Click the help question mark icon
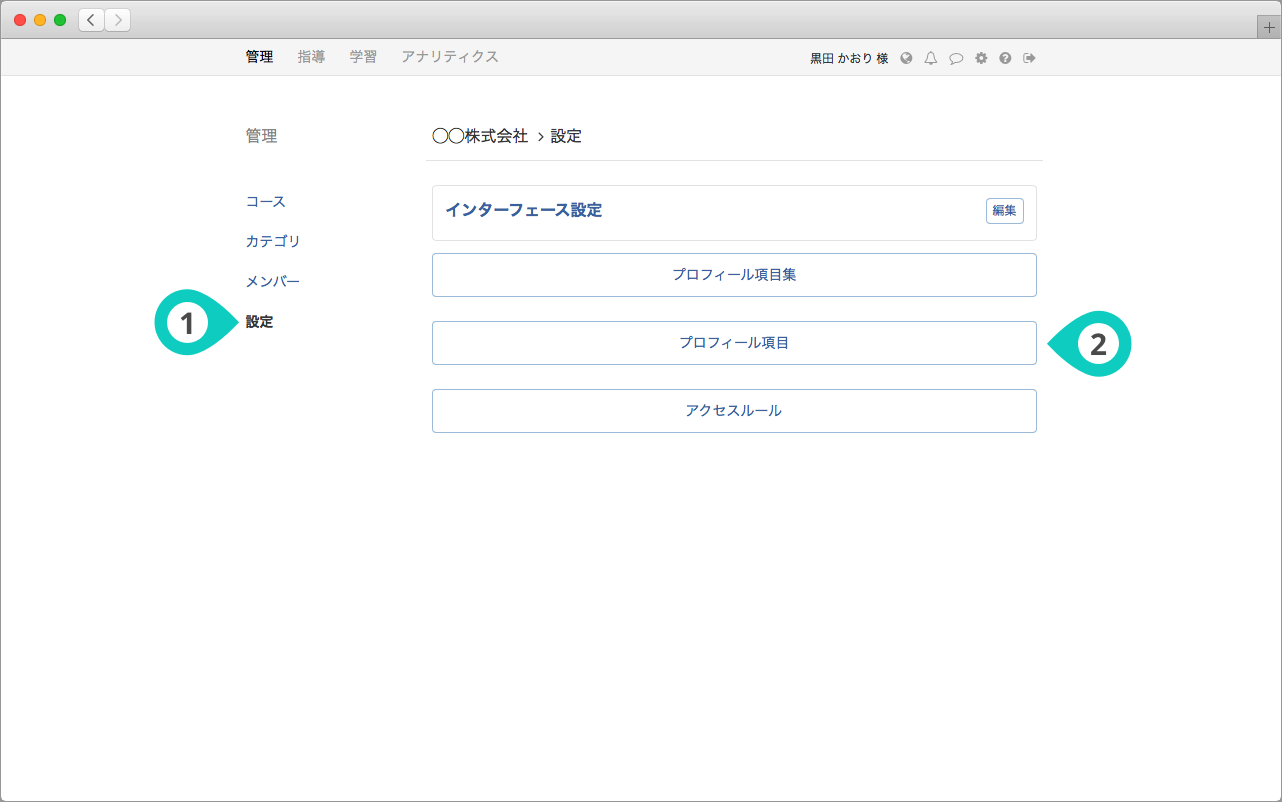The width and height of the screenshot is (1282, 802). click(1005, 58)
